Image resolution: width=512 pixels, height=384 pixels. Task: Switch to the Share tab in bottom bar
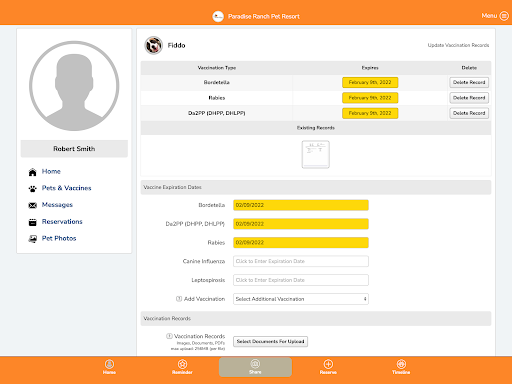255,367
